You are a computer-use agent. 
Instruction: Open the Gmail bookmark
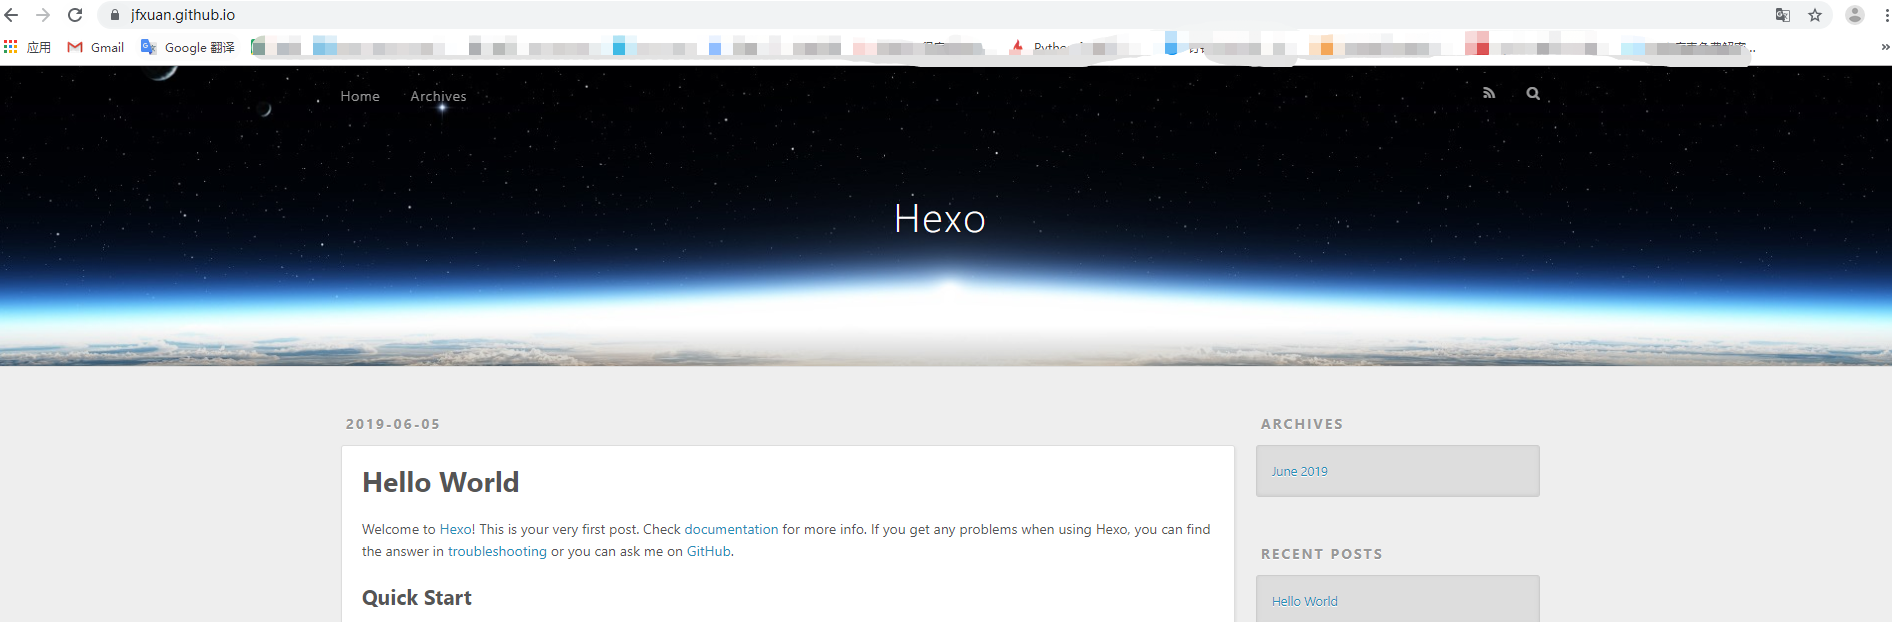pos(96,47)
